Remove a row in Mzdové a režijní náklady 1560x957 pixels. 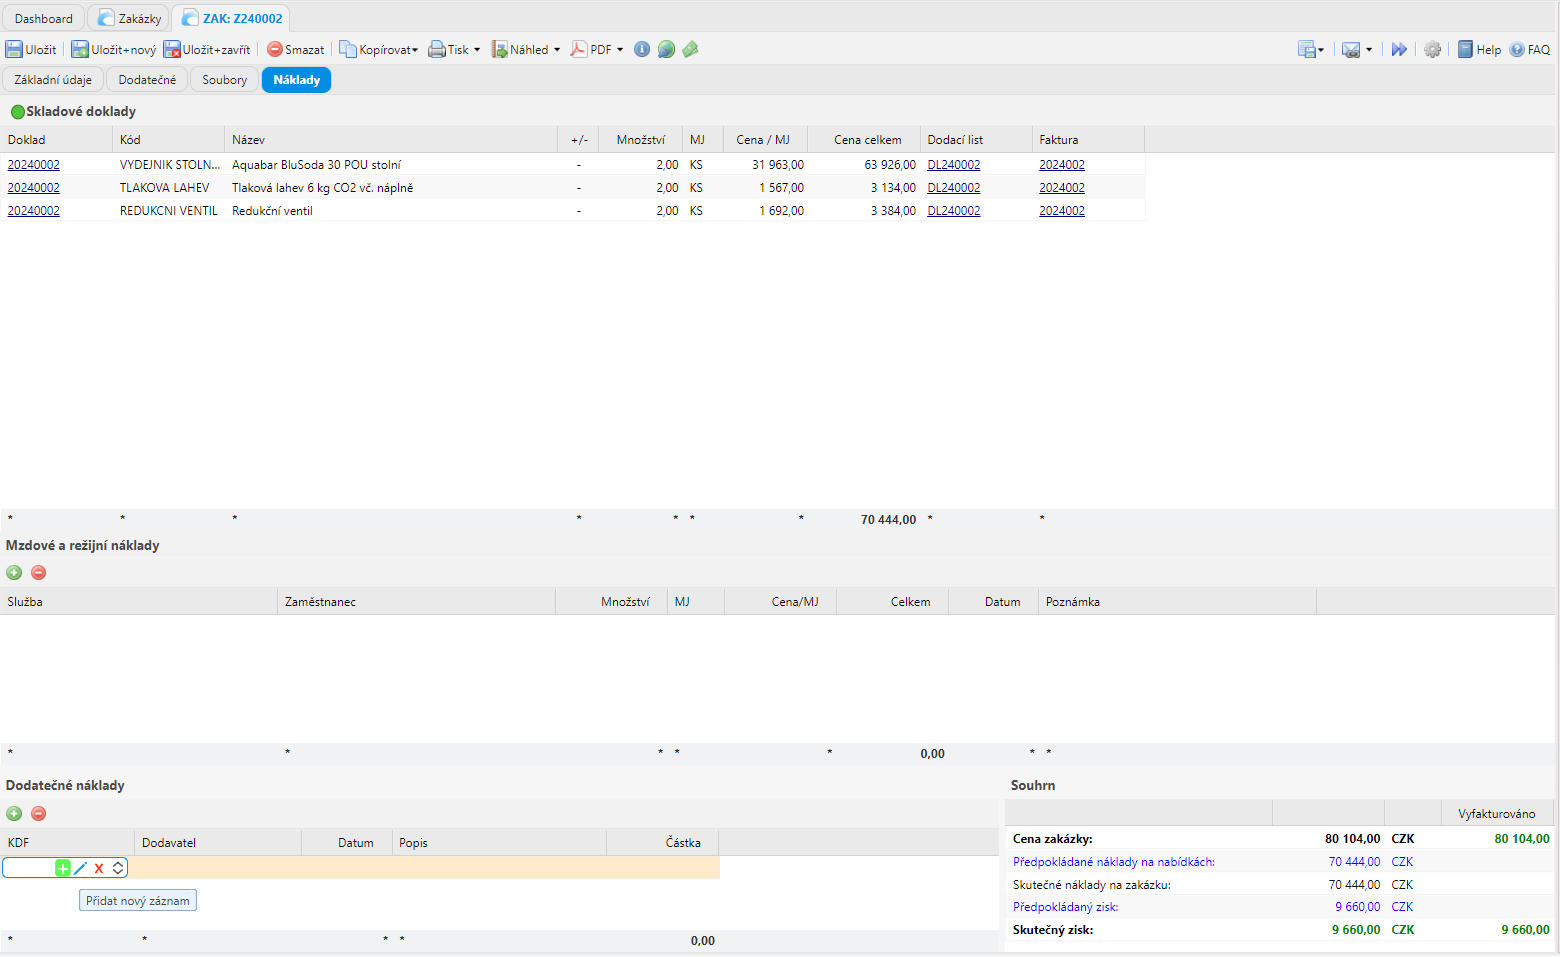tap(38, 573)
